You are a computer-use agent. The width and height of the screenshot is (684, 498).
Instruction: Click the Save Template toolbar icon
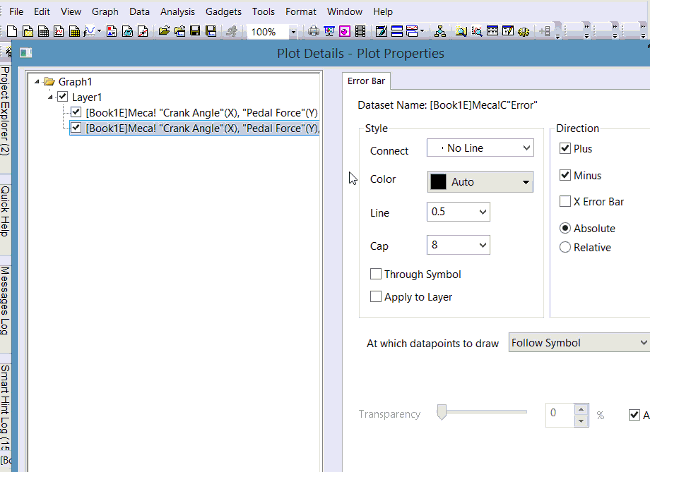[211, 31]
